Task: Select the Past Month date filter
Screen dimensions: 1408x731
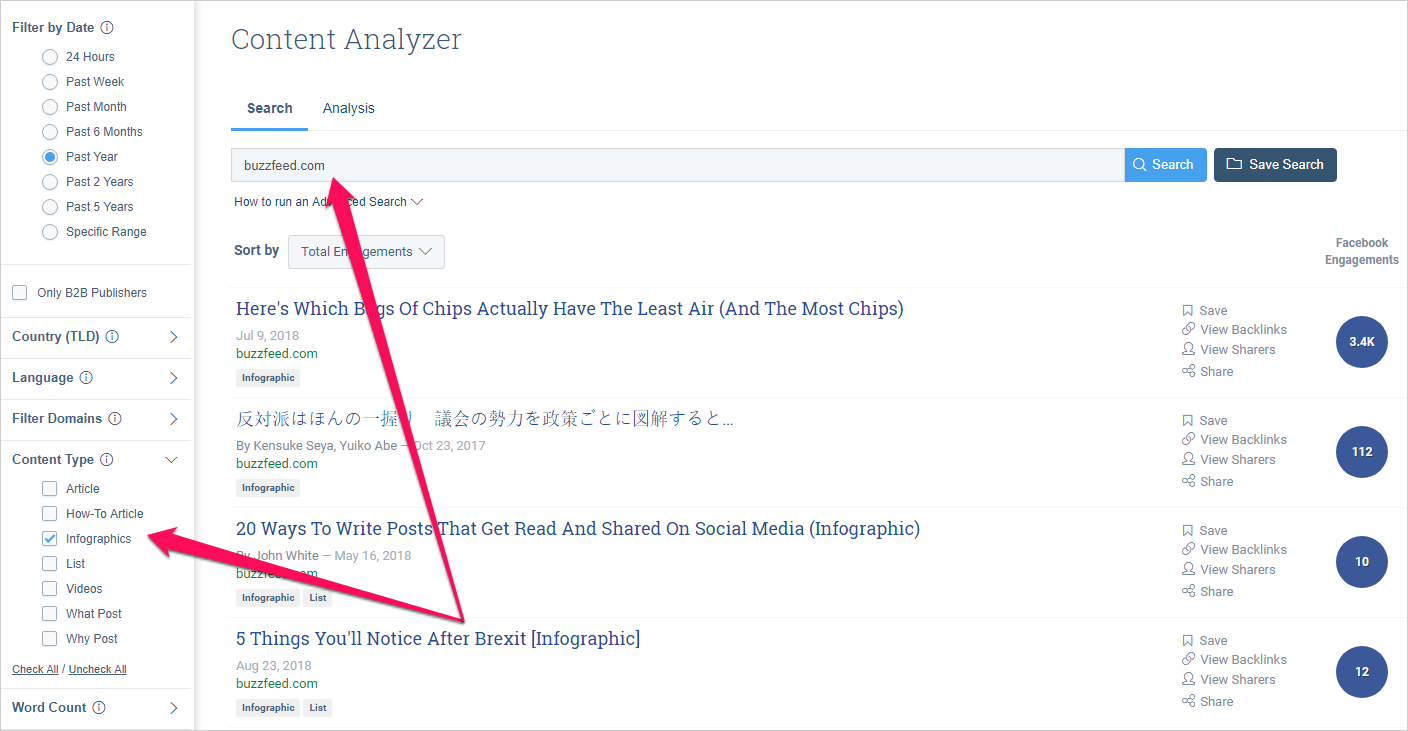Action: pyautogui.click(x=50, y=107)
